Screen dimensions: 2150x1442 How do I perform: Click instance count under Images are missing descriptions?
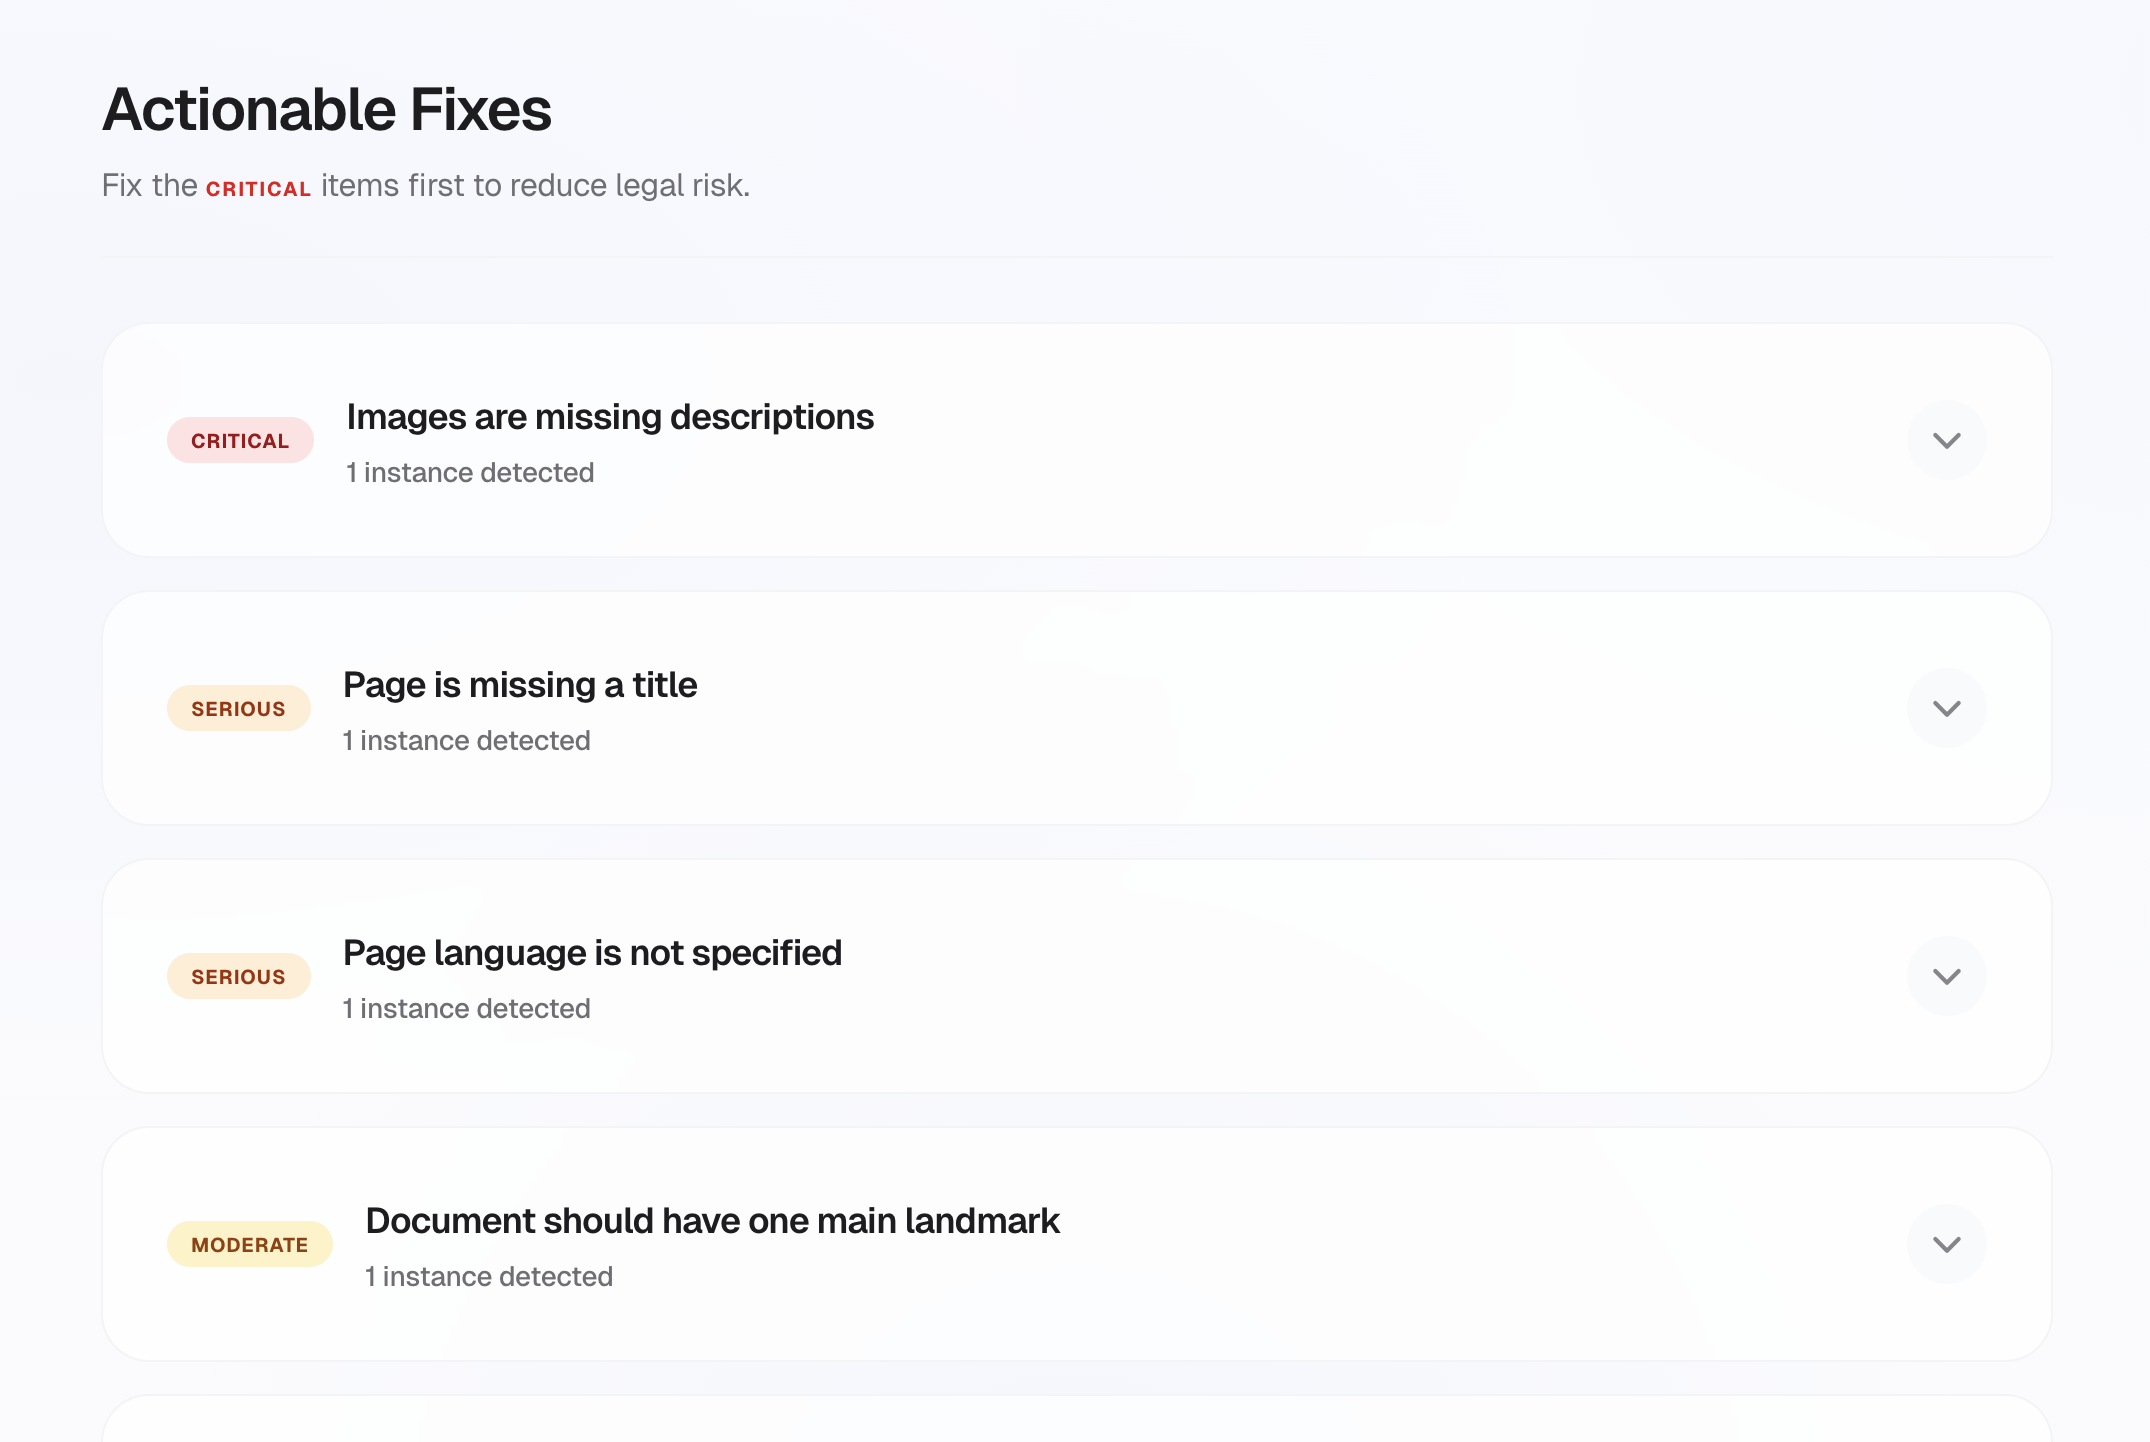click(470, 473)
